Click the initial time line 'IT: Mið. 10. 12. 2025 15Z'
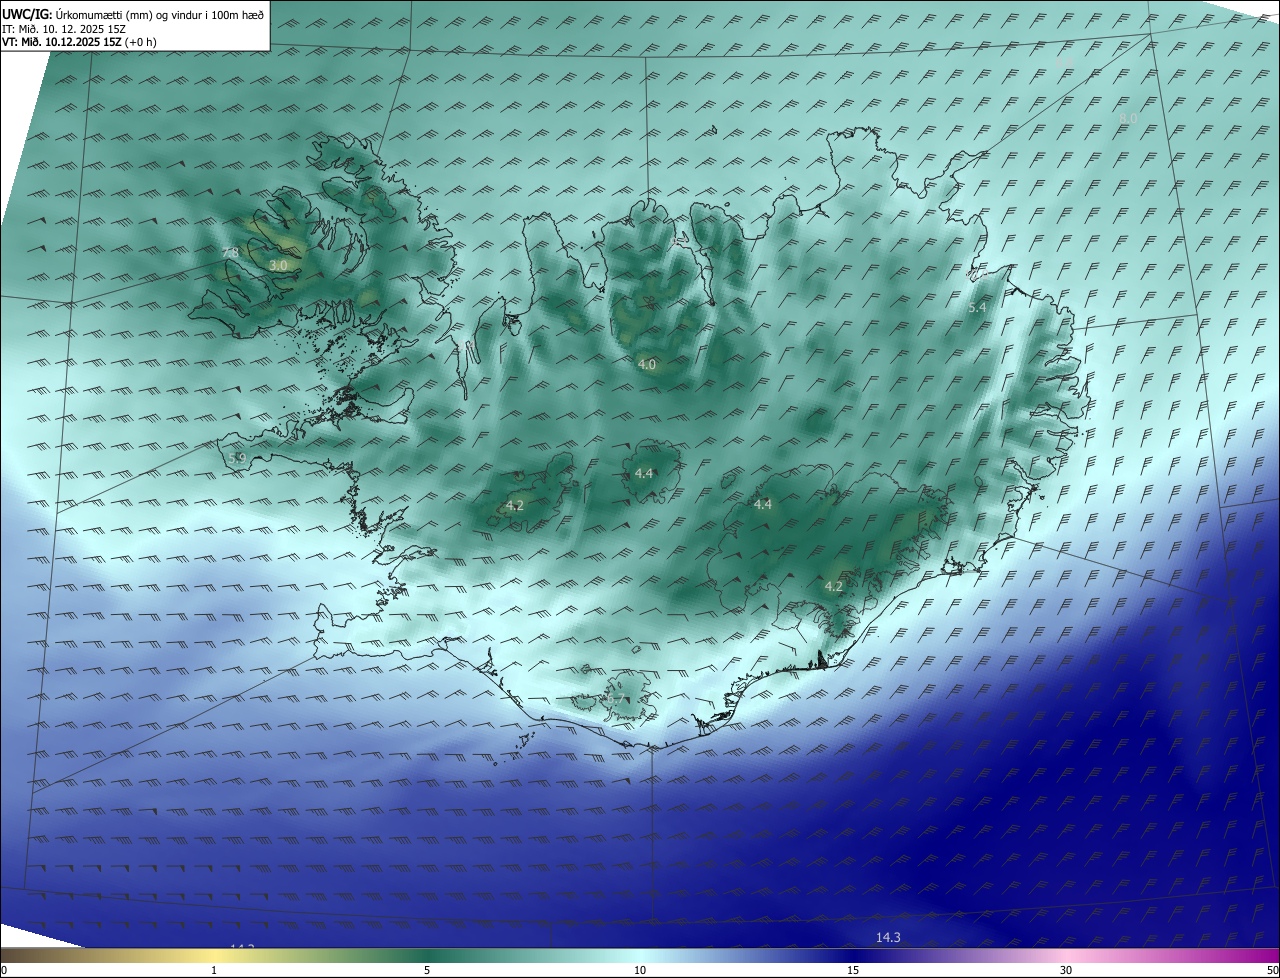The height and width of the screenshot is (978, 1280). point(64,29)
